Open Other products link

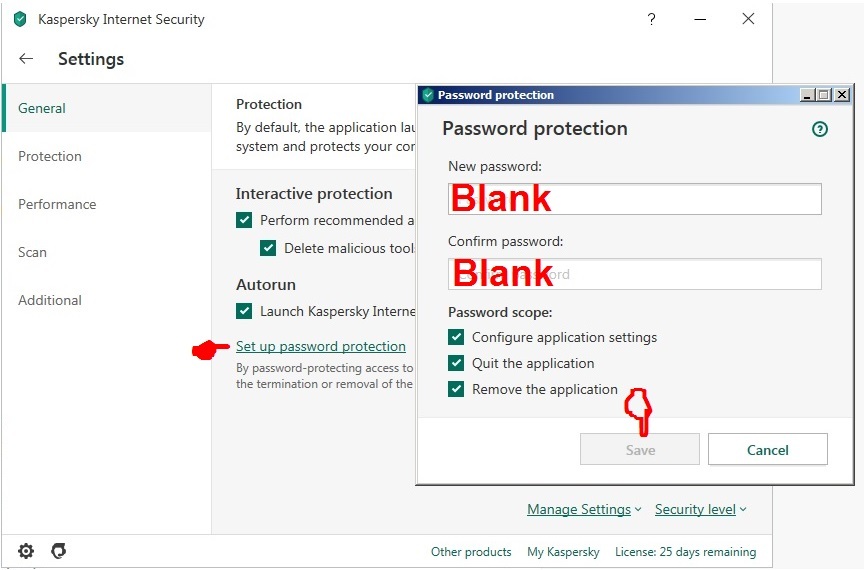[x=471, y=552]
